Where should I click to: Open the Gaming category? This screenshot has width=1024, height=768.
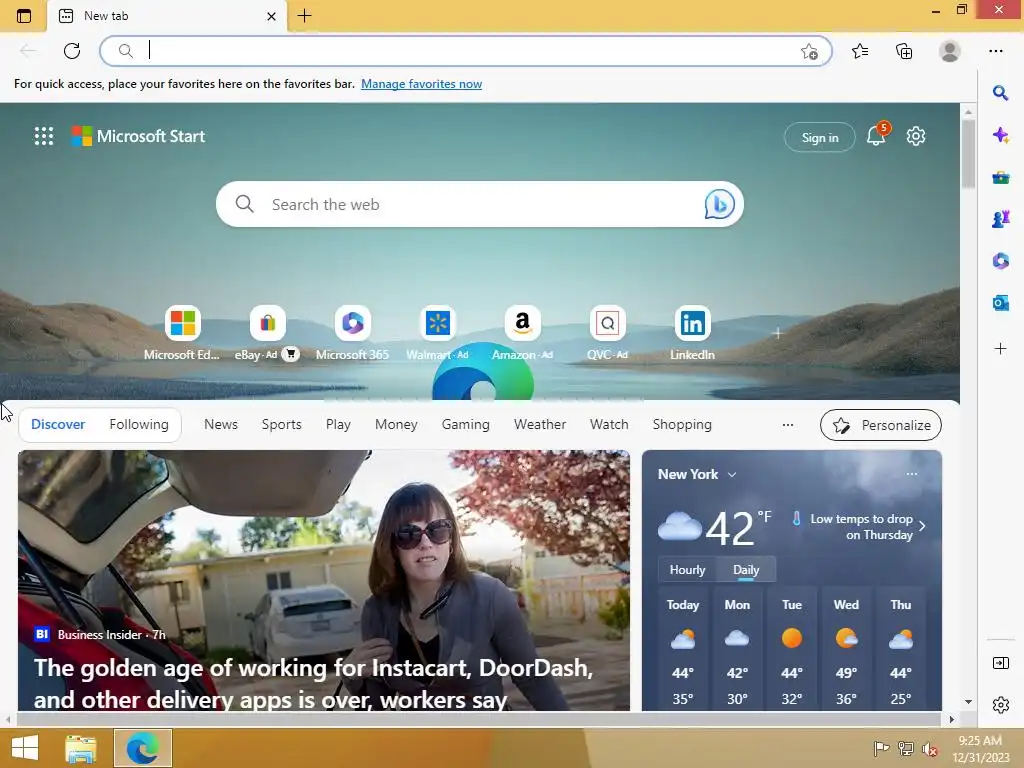[x=466, y=424]
